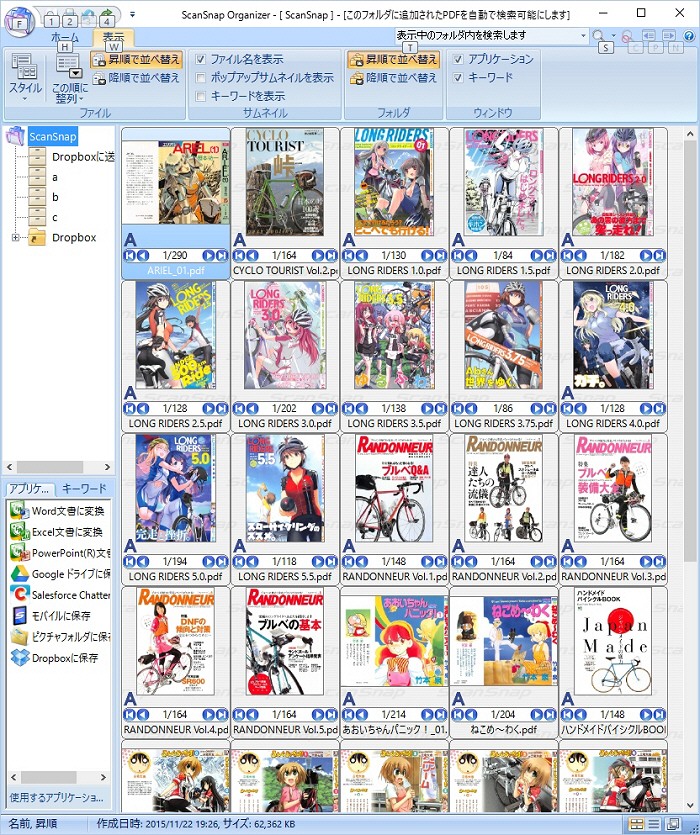Click the main vertical scrollbar down arrow
The width and height of the screenshot is (700, 835).
(690, 806)
